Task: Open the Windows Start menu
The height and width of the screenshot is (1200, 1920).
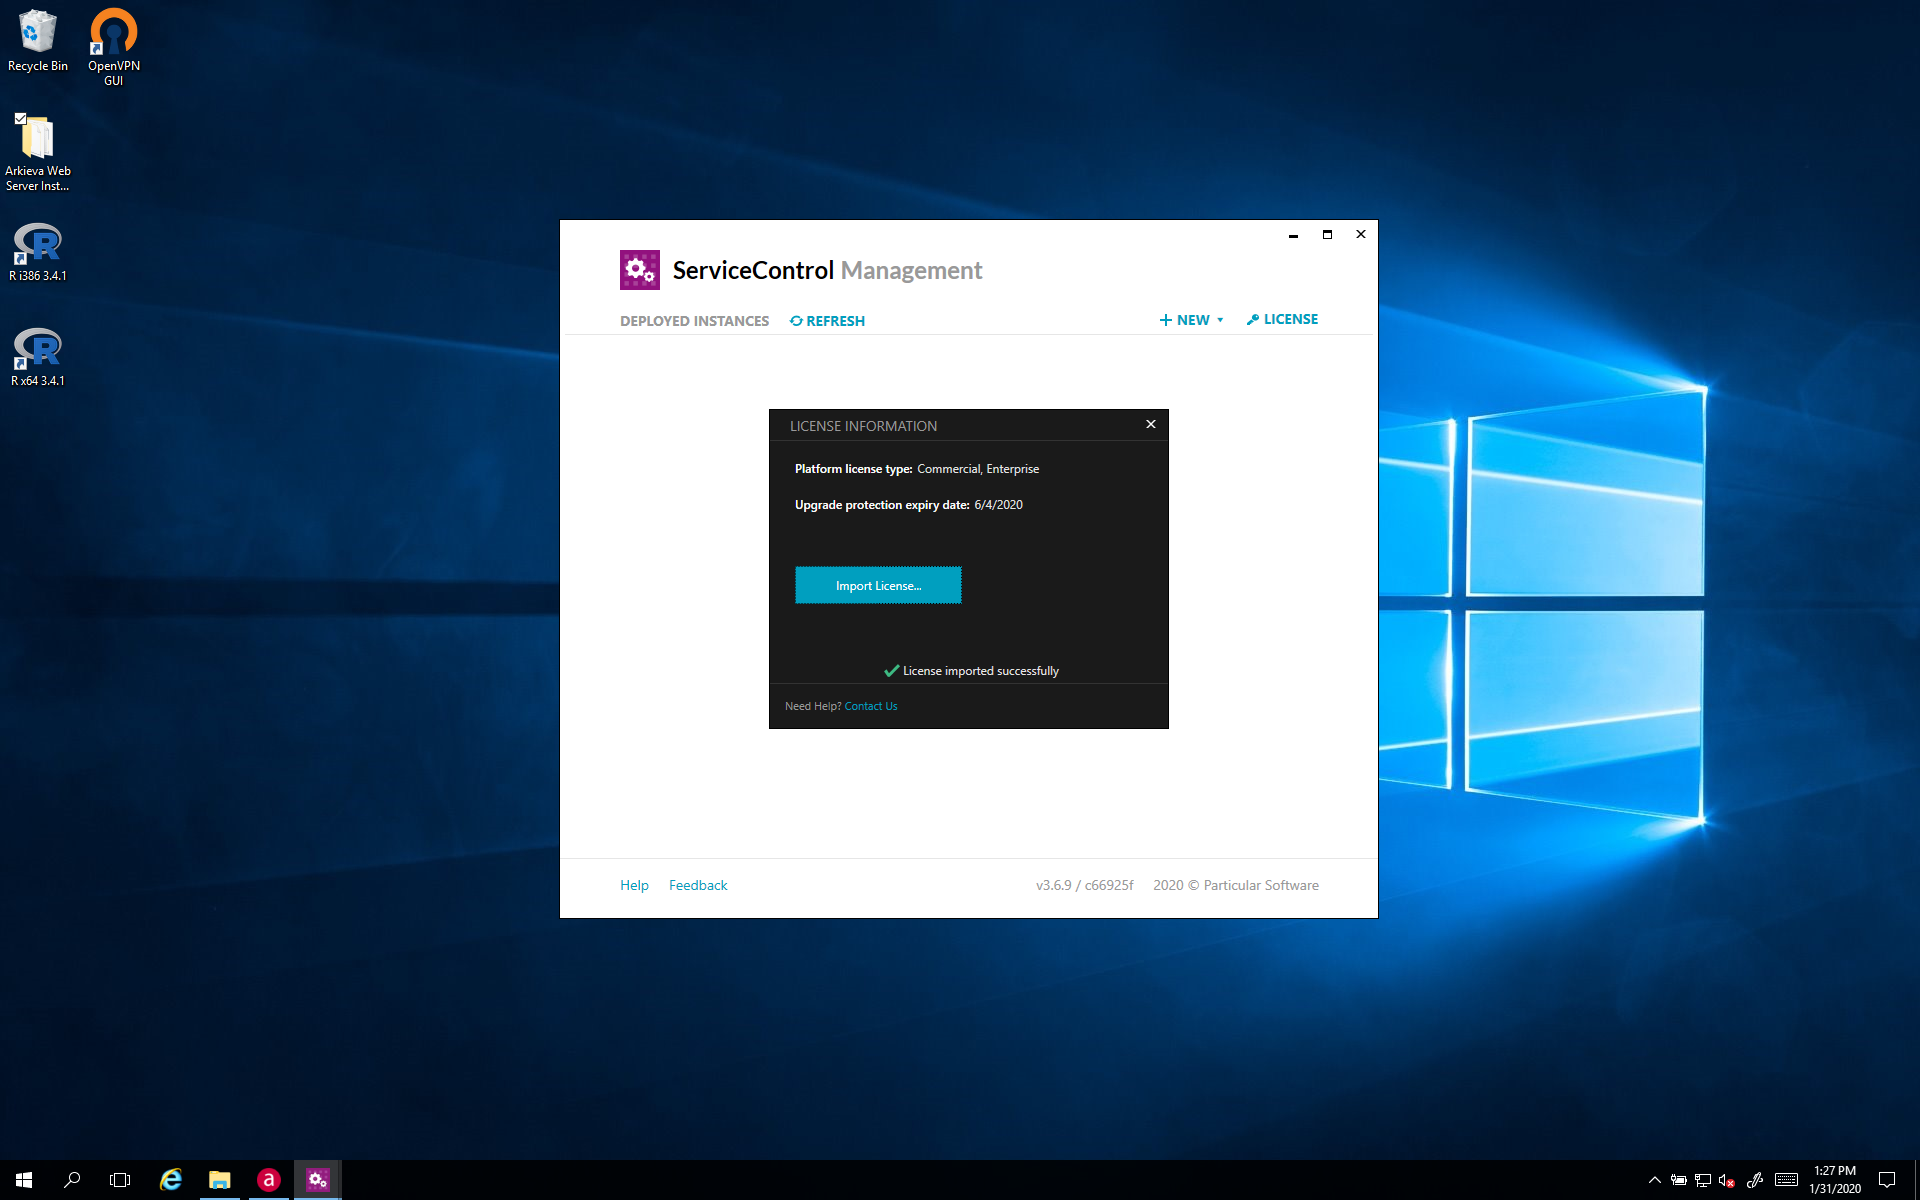Action: (24, 1180)
